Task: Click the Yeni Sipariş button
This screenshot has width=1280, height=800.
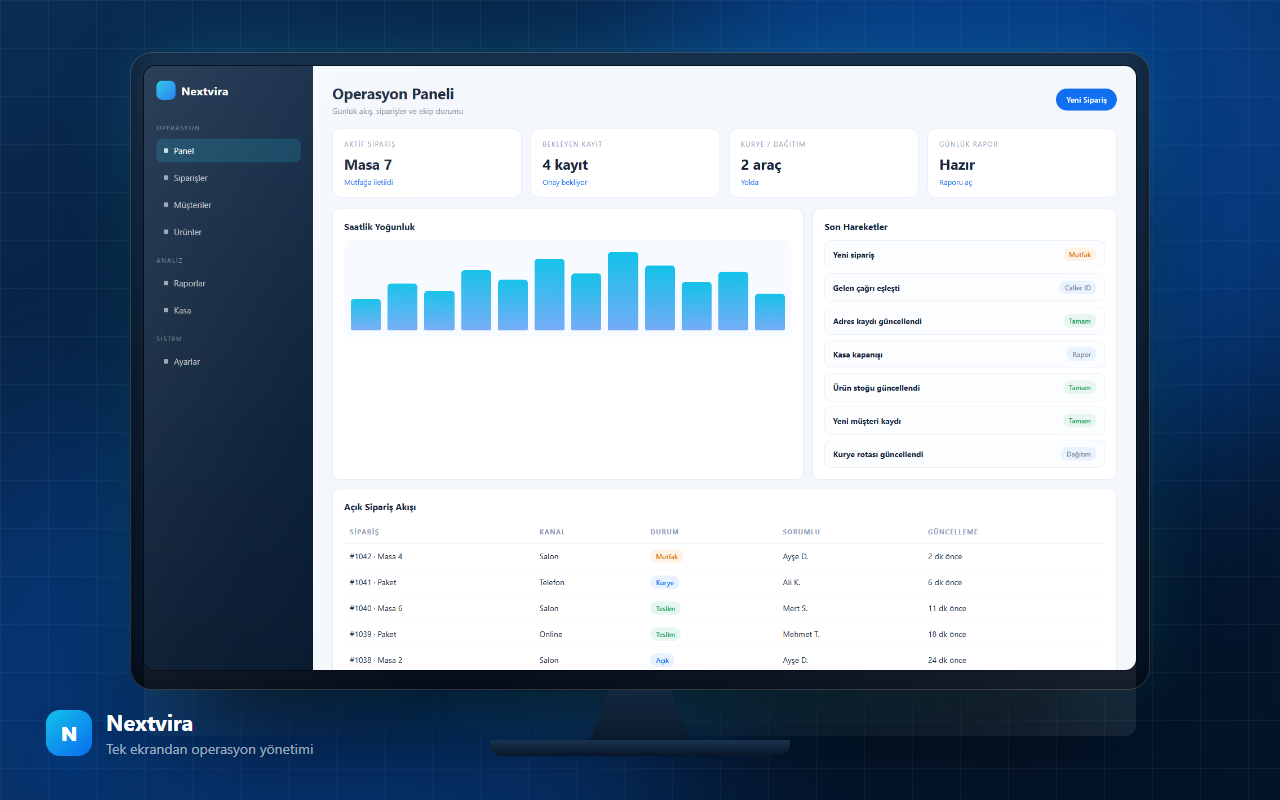Action: point(1086,100)
